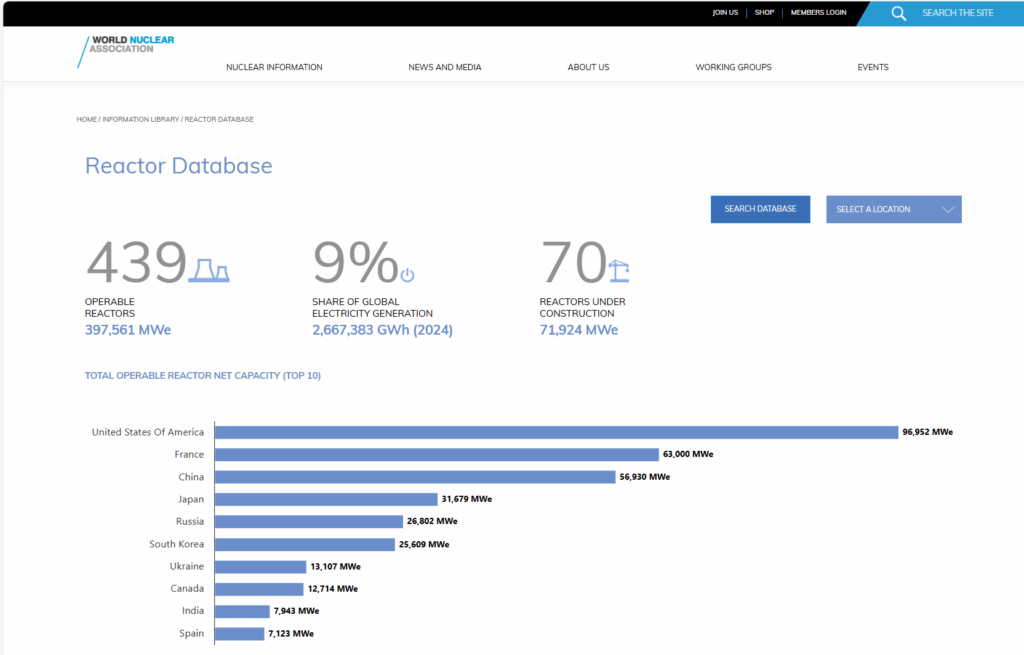Go to Home breadcrumb link
The height and width of the screenshot is (655, 1024).
pyautogui.click(x=86, y=119)
